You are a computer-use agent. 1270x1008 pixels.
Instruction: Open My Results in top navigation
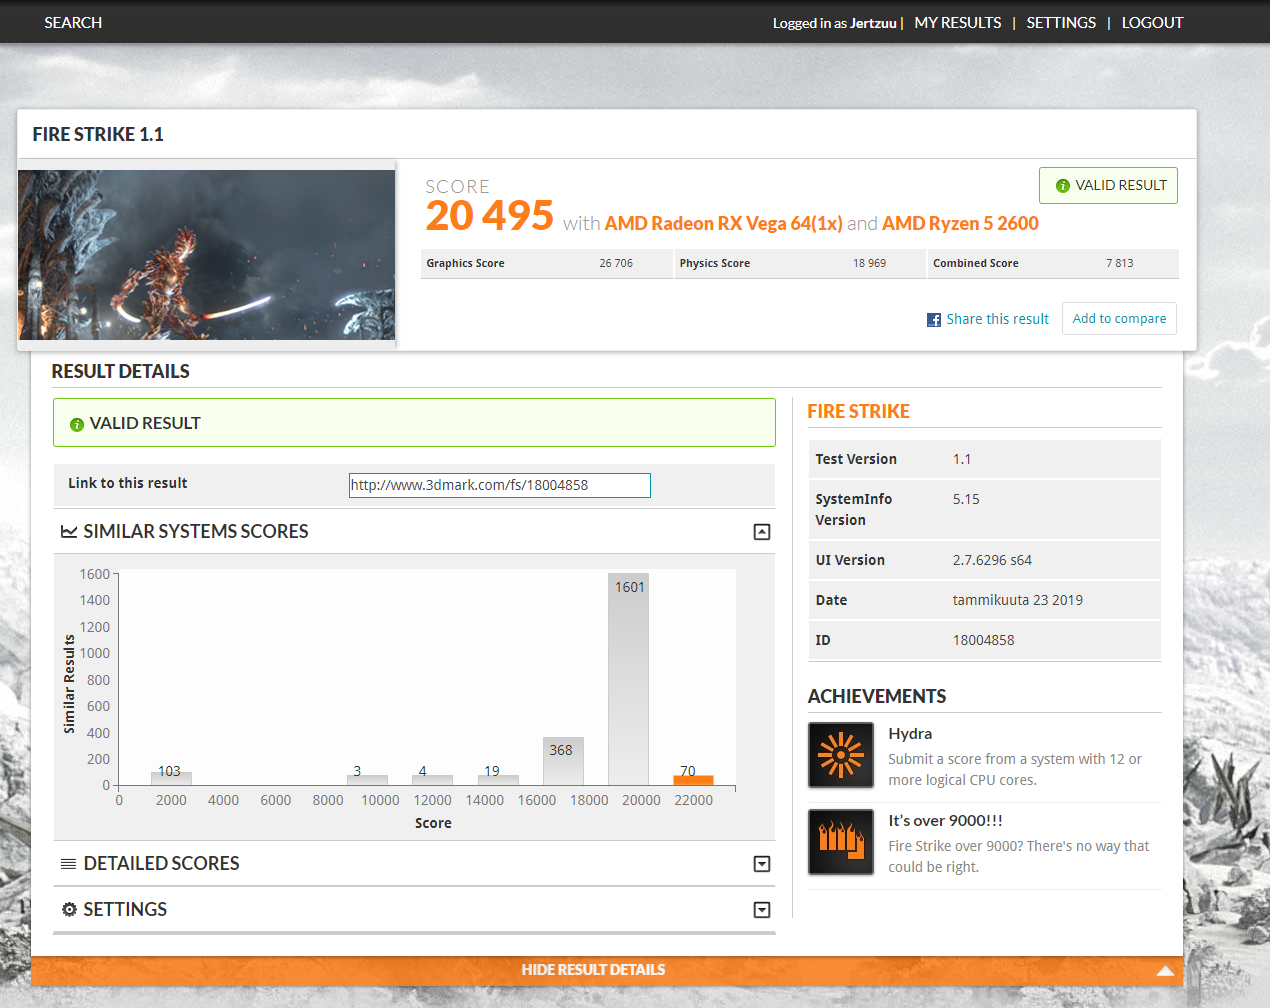[957, 23]
